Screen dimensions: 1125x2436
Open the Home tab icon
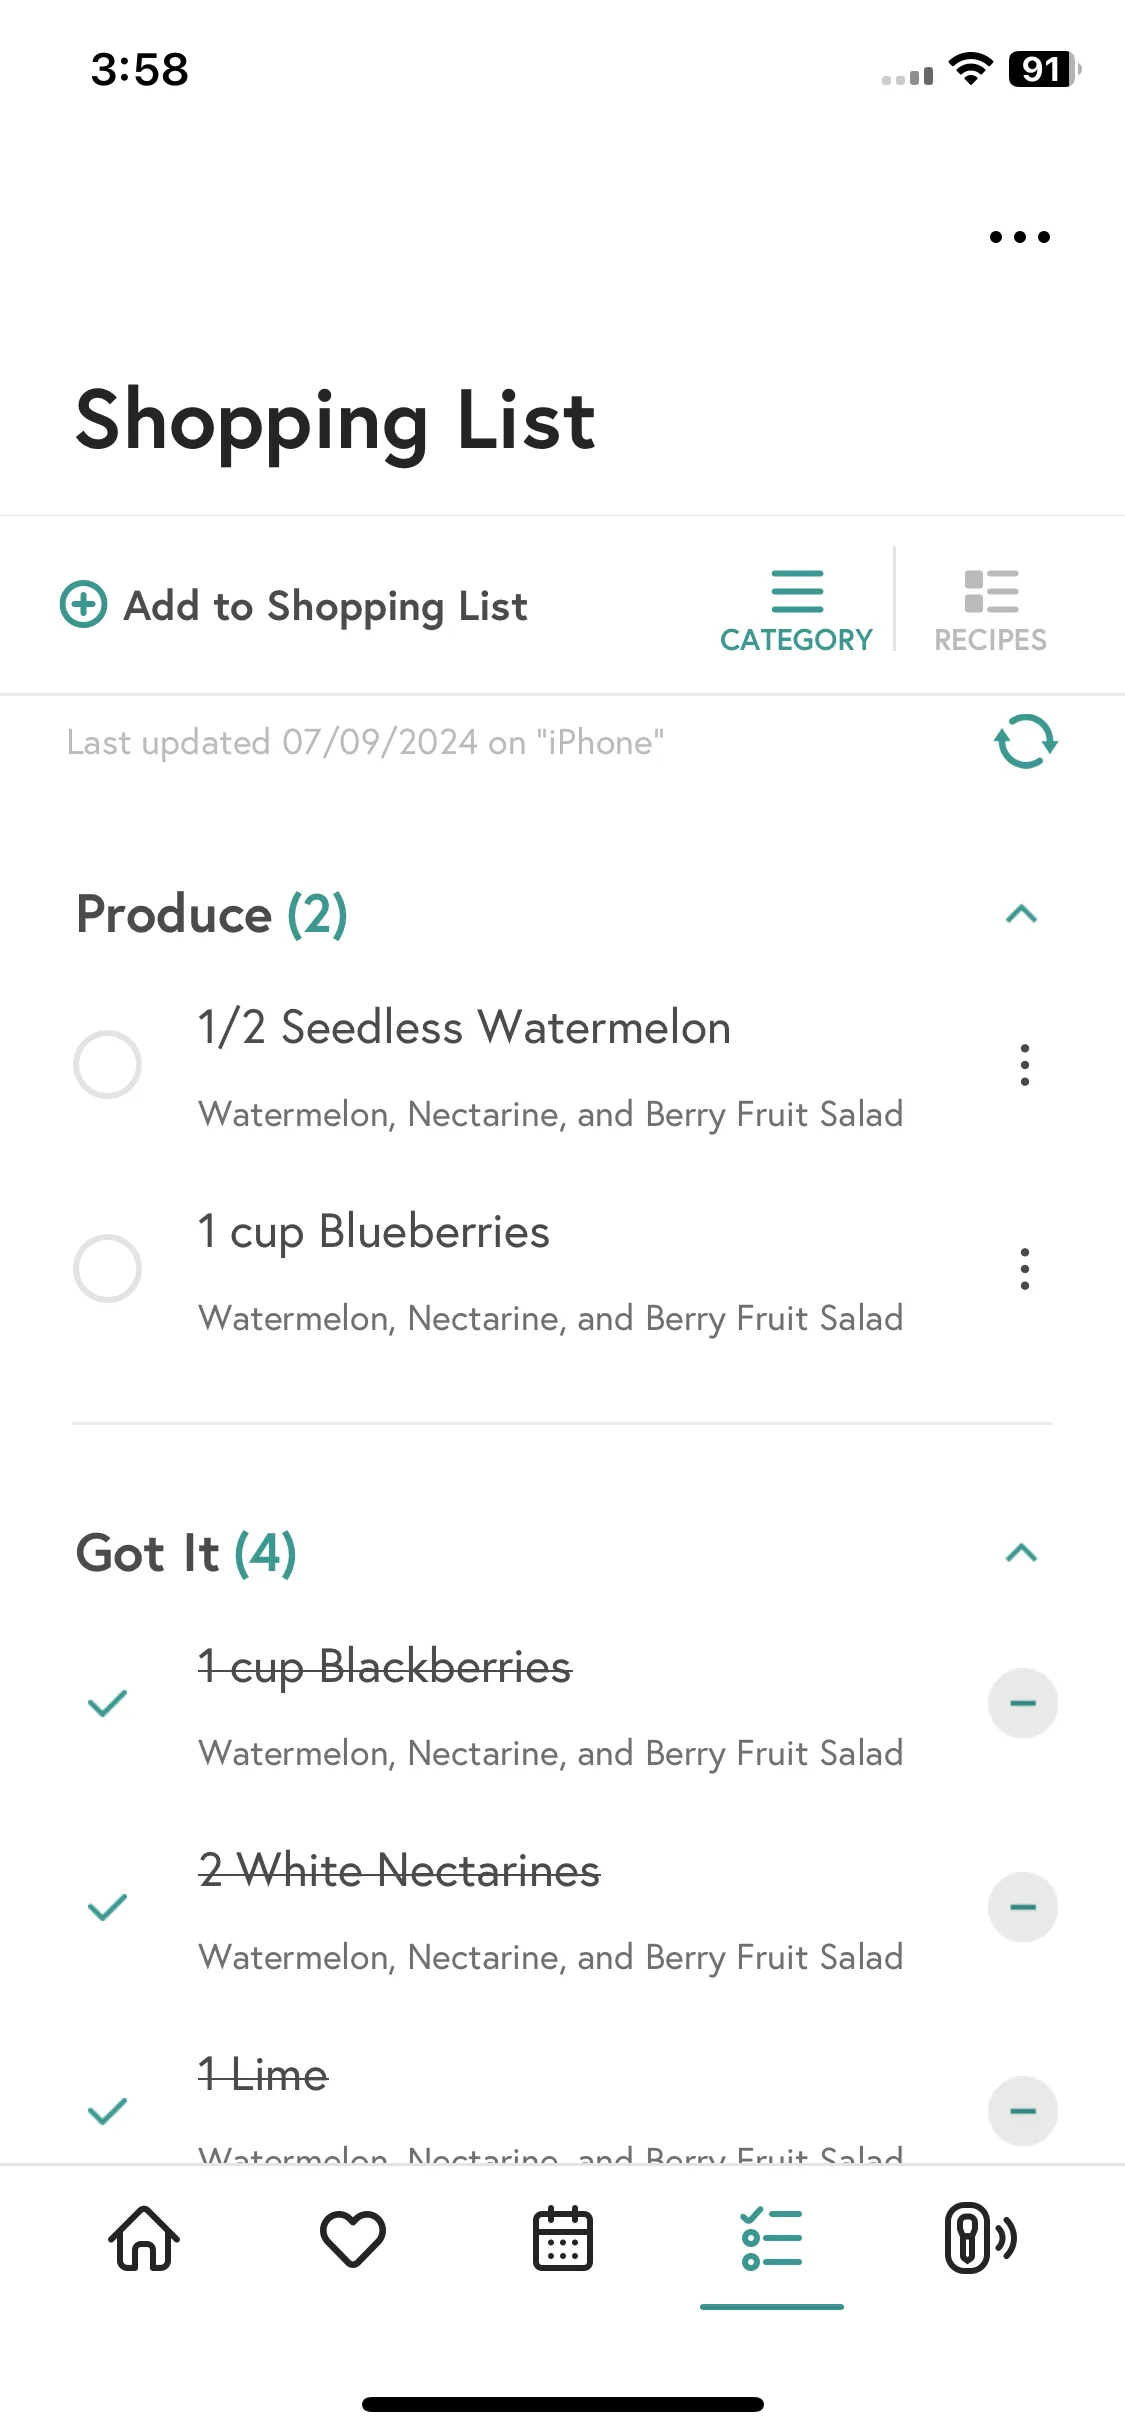coord(144,2238)
